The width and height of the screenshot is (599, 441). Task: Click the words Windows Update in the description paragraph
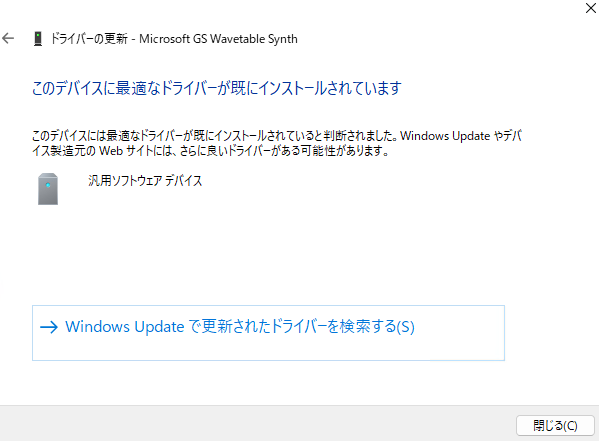coord(445,136)
